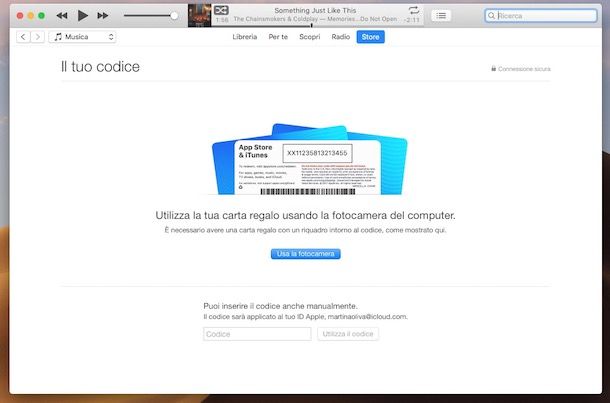Go forward with the right chevron
Screen dimensions: 610x403
(37, 37)
